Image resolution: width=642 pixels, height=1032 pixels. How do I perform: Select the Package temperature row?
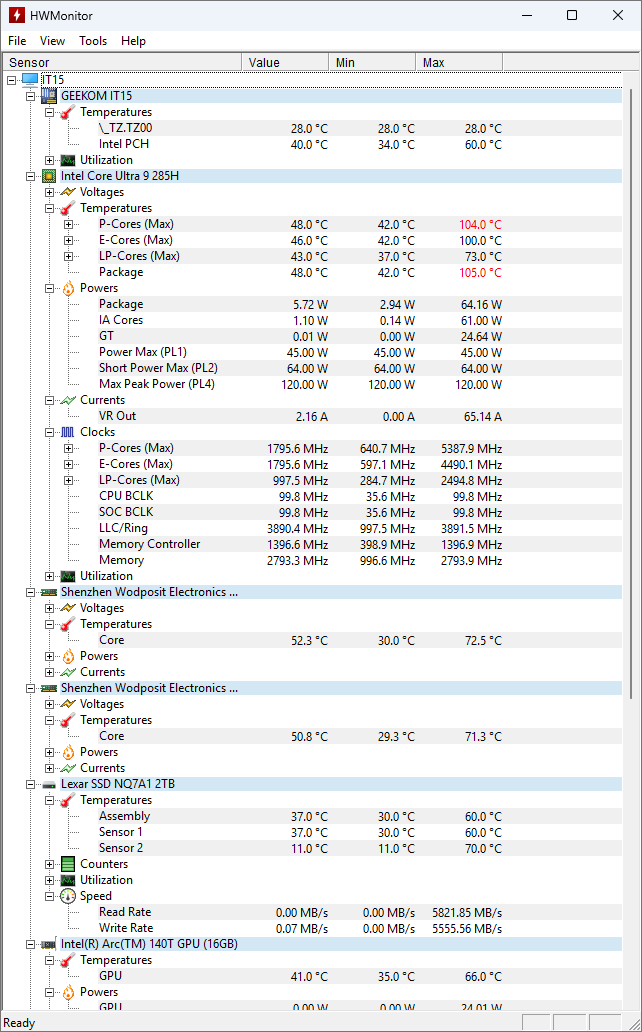121,272
